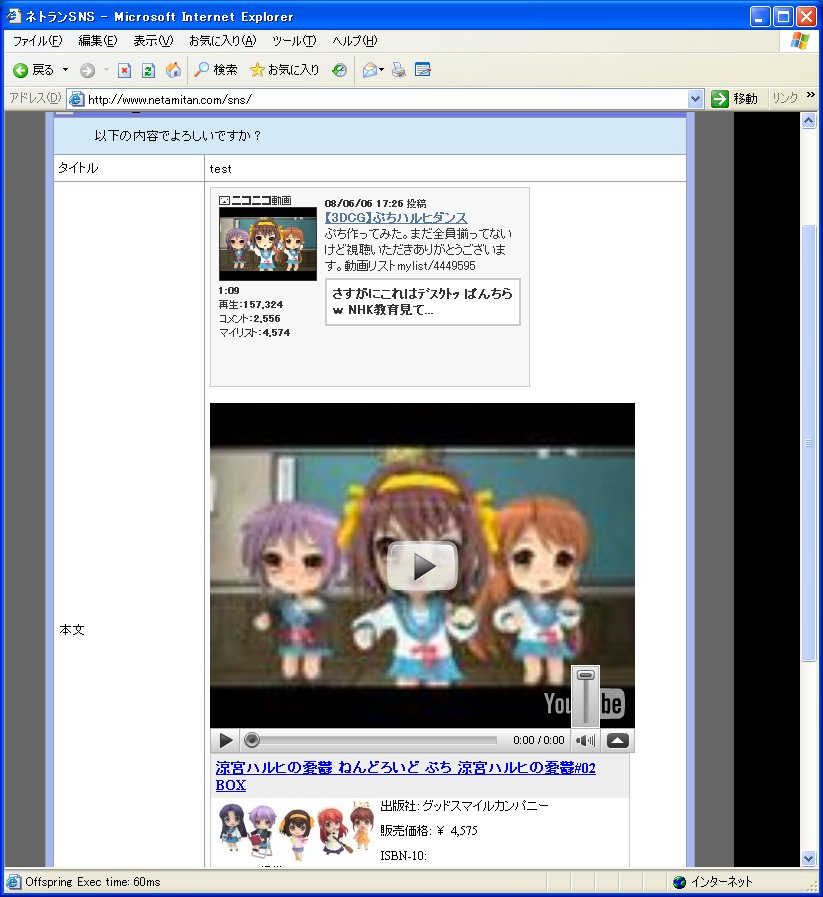Open the お気に入り favorites star button

click(x=285, y=70)
